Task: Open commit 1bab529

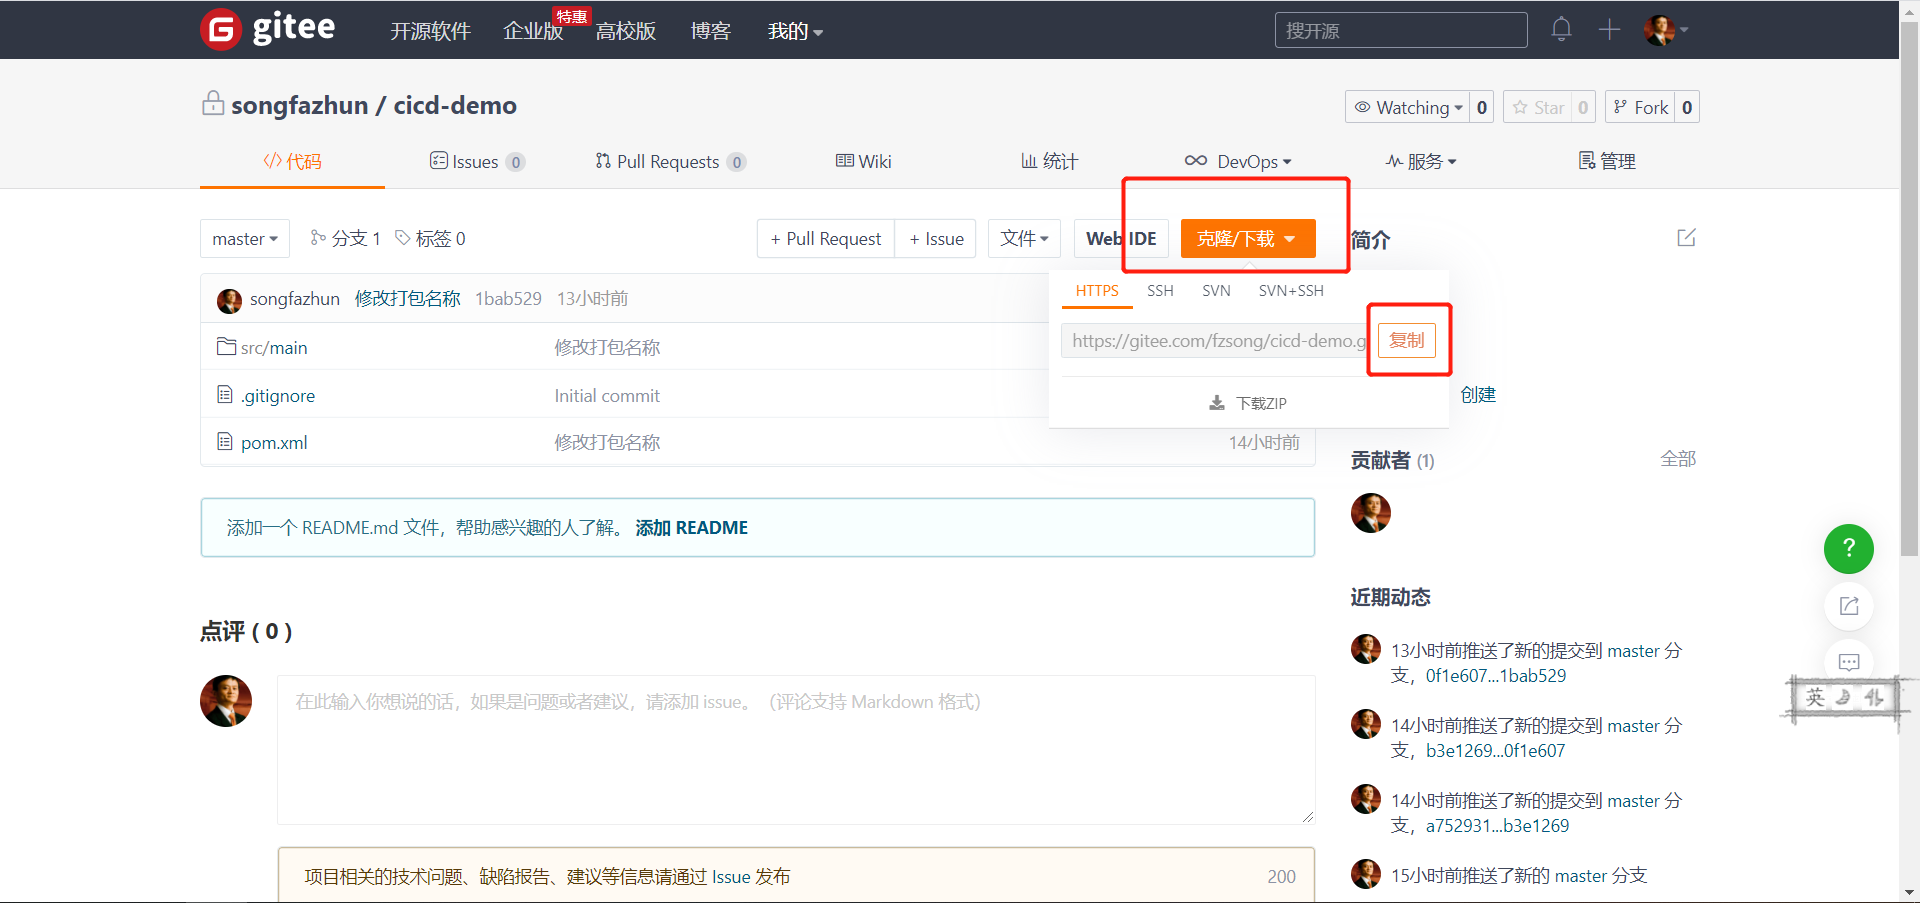Action: click(508, 299)
